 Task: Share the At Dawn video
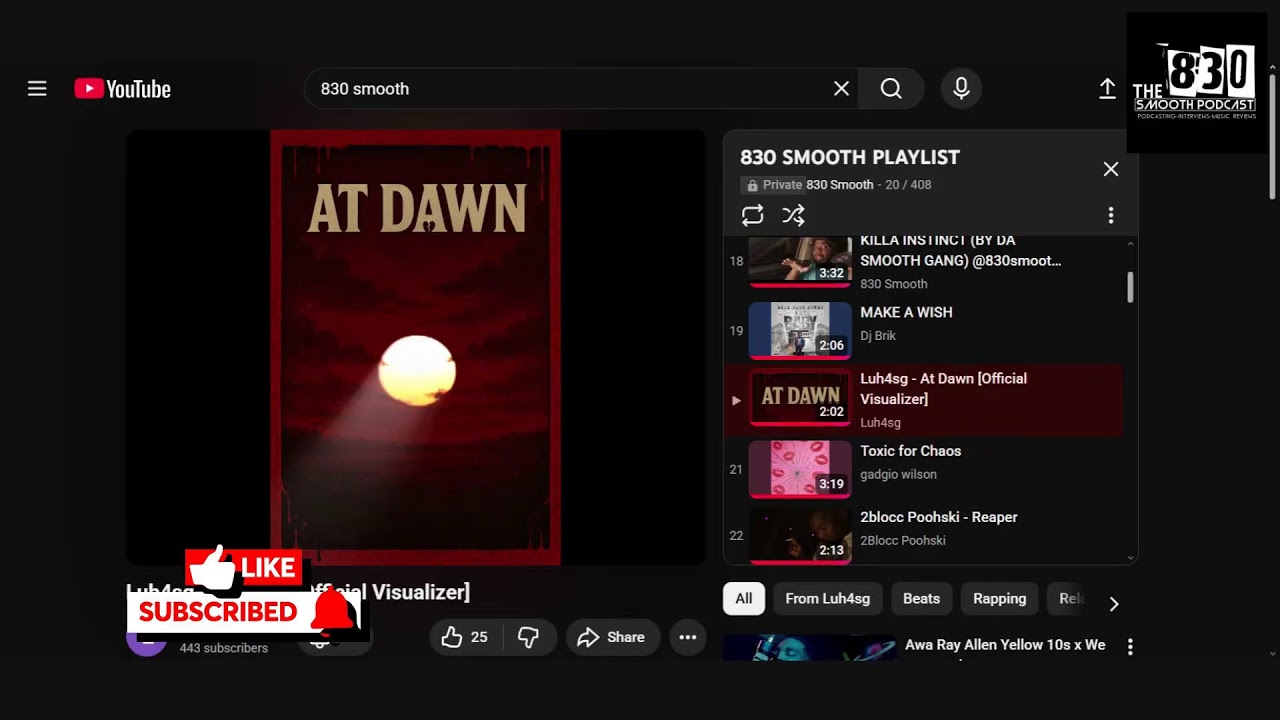point(613,637)
